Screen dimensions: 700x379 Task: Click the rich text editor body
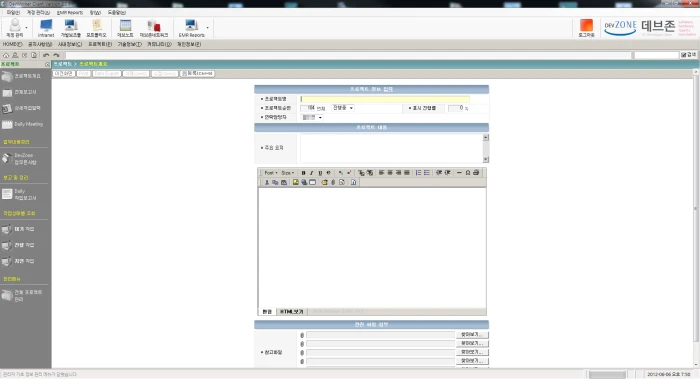[x=372, y=248]
